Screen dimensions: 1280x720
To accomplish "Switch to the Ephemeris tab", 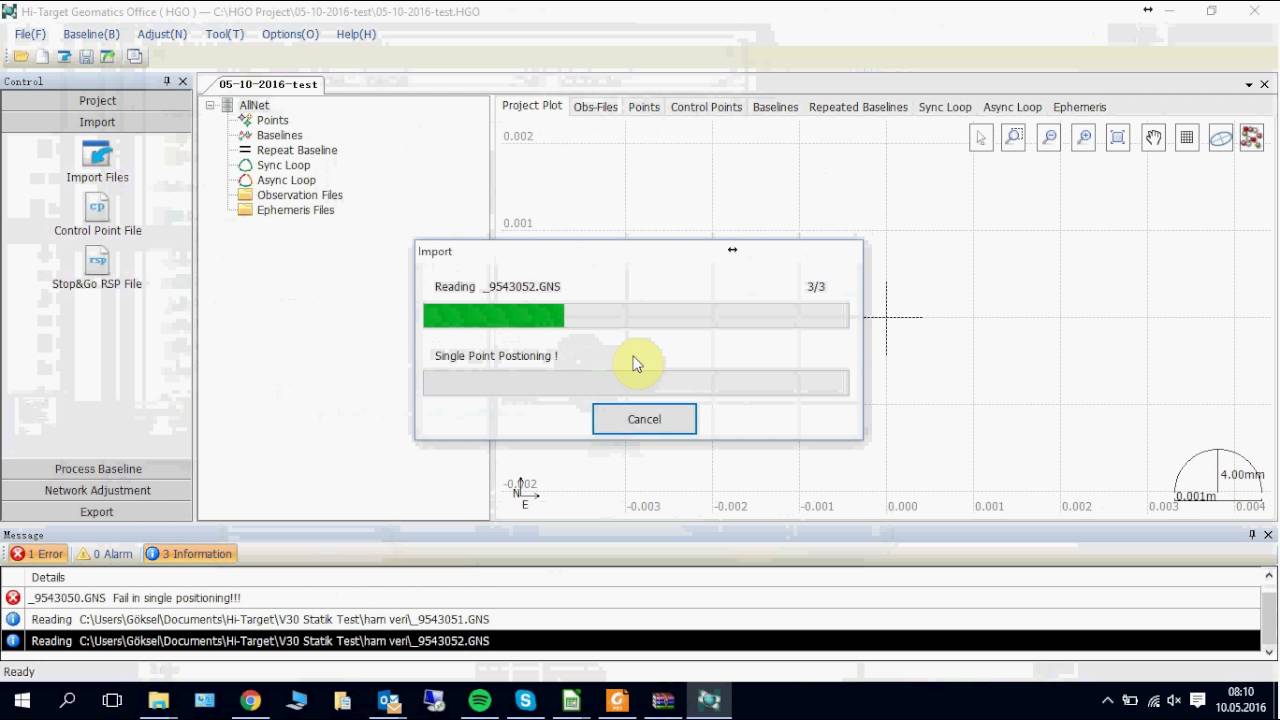I will pos(1079,107).
